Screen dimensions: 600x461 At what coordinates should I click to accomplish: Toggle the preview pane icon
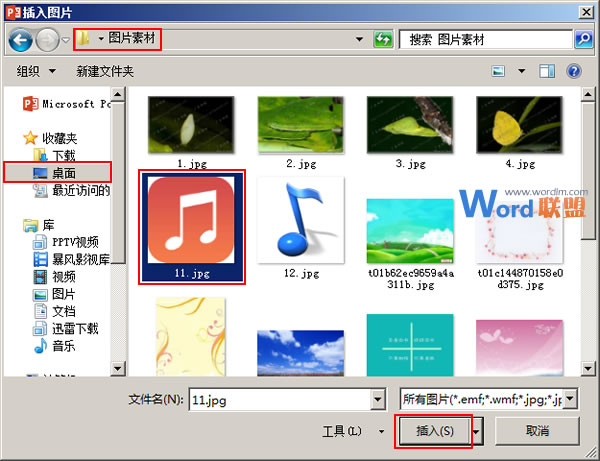click(x=547, y=71)
